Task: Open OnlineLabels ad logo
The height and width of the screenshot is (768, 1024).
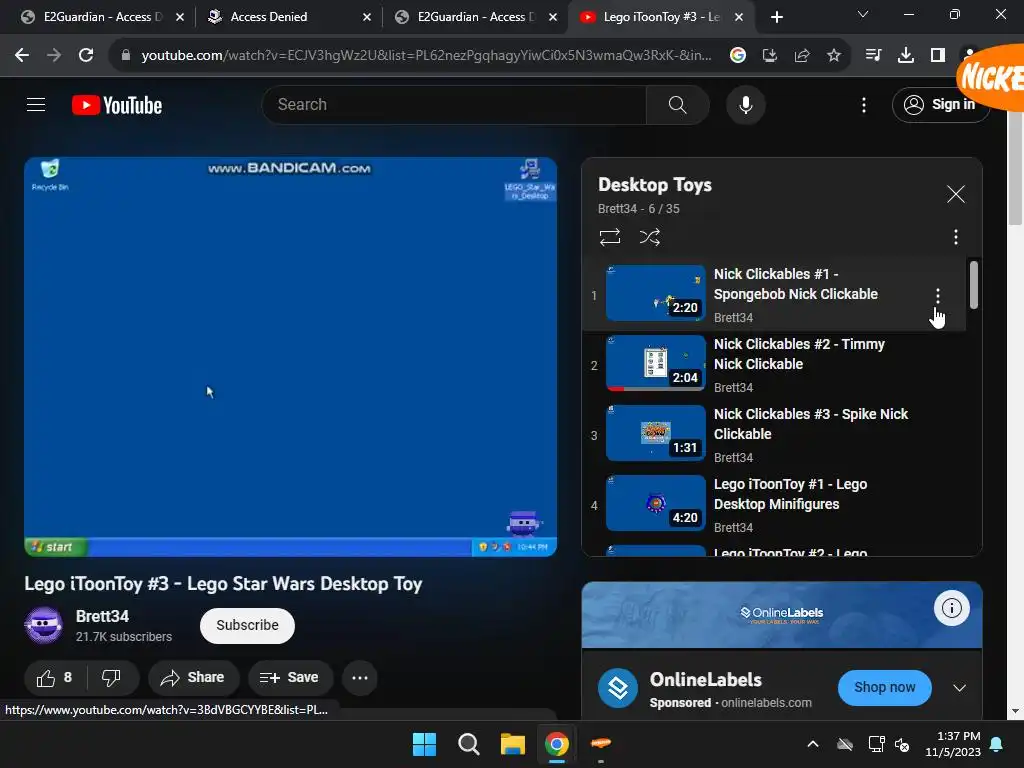Action: click(x=618, y=688)
